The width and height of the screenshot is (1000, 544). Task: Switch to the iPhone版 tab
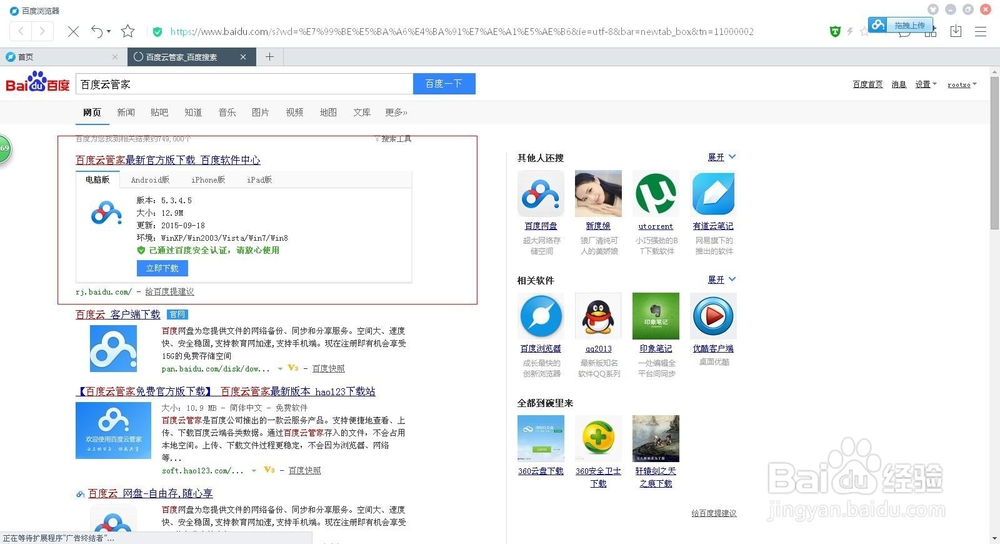pos(209,180)
